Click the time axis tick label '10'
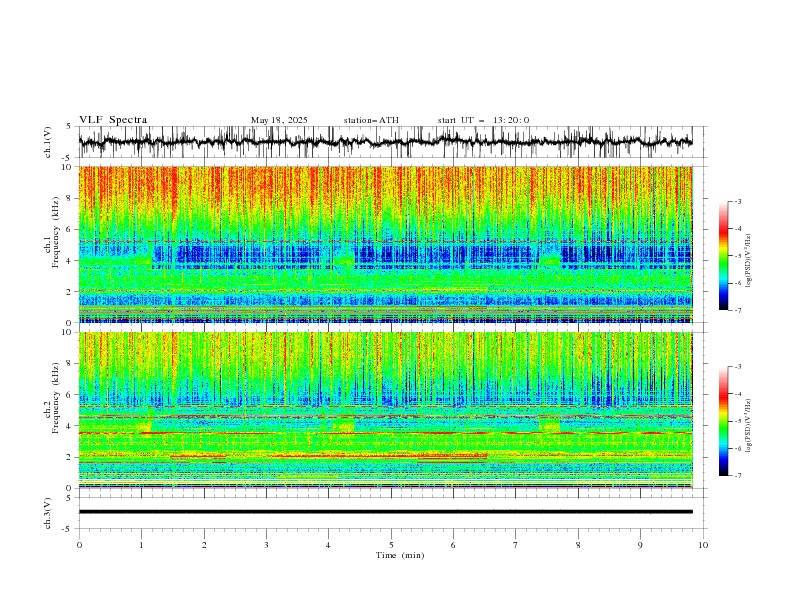The width and height of the screenshot is (792, 612). pos(703,545)
